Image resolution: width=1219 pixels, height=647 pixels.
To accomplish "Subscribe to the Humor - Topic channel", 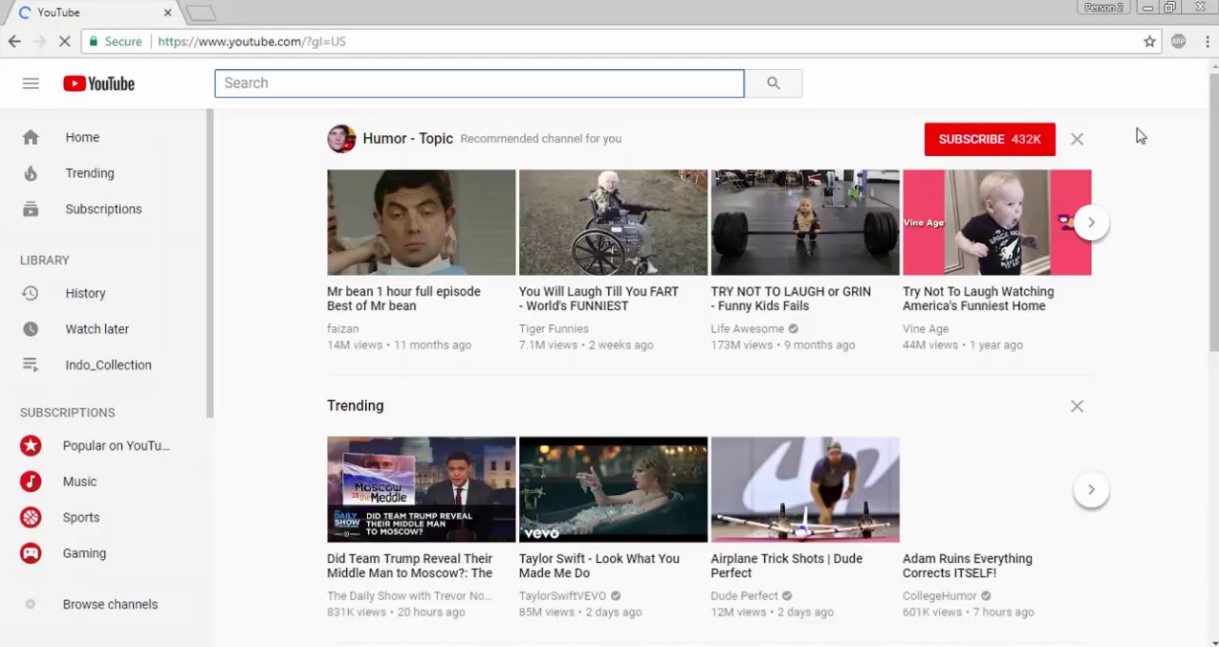I will [x=988, y=139].
